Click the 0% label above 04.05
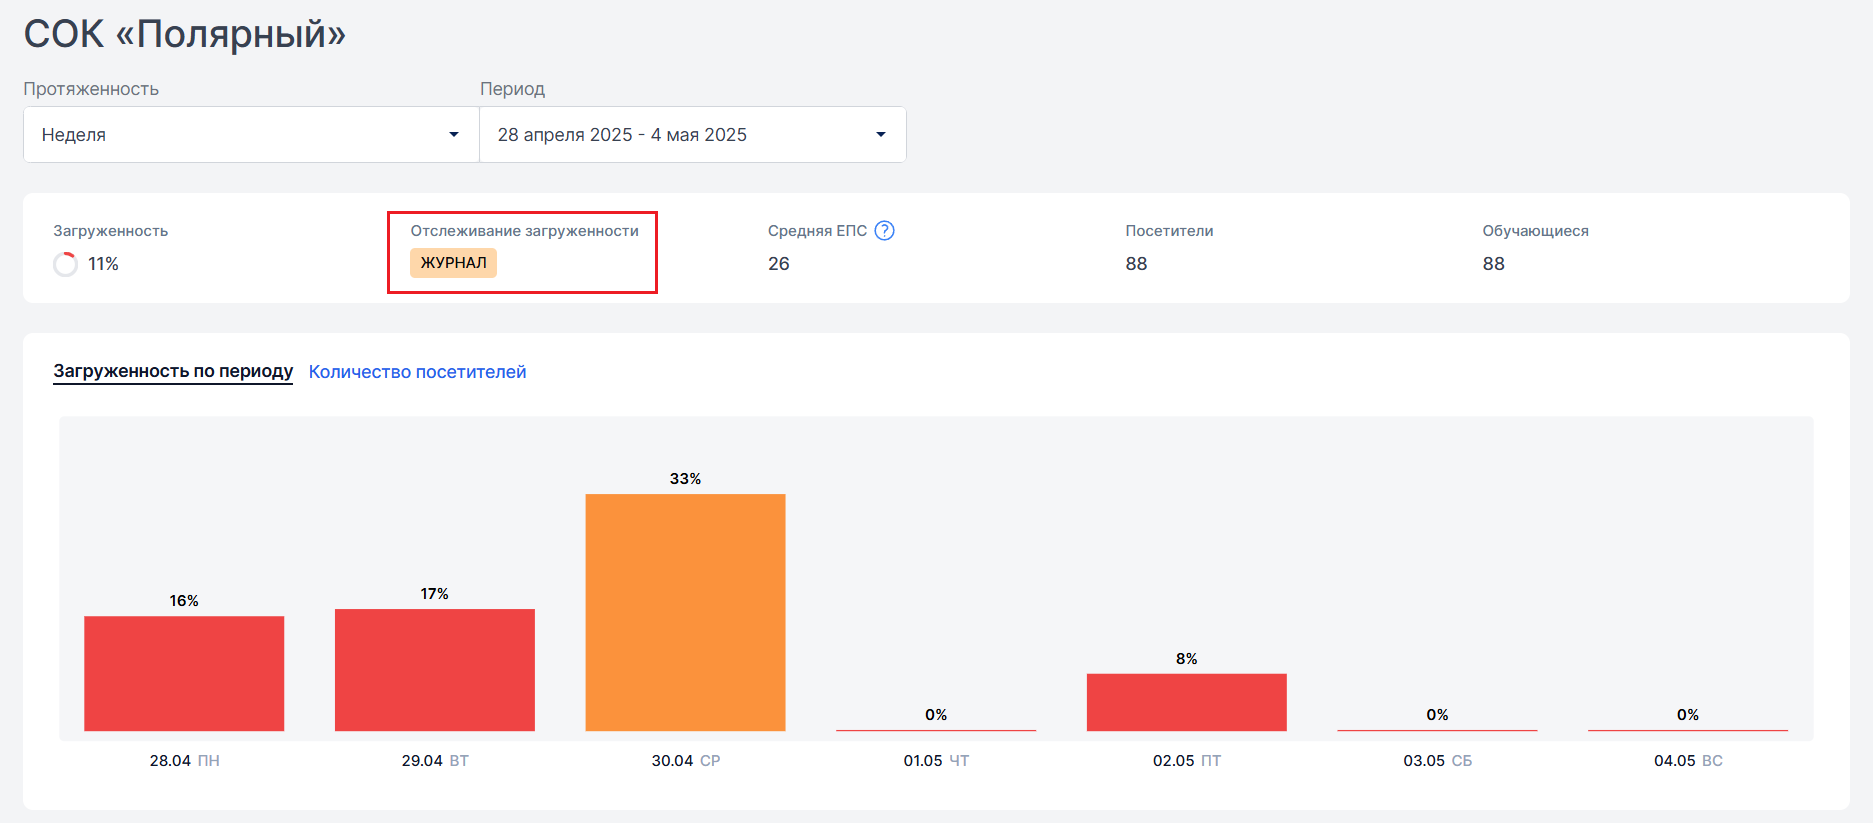Viewport: 1873px width, 823px height. coord(1688,715)
